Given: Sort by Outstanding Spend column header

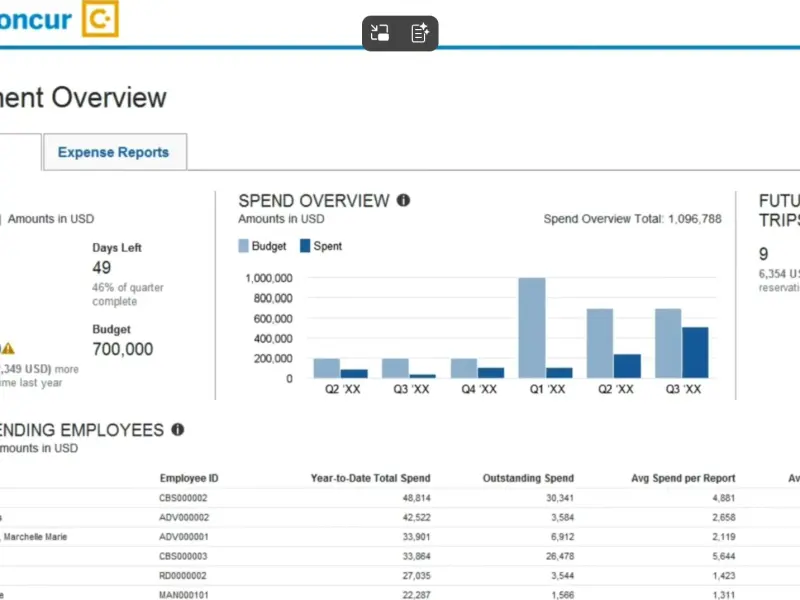Looking at the screenshot, I should coord(528,479).
